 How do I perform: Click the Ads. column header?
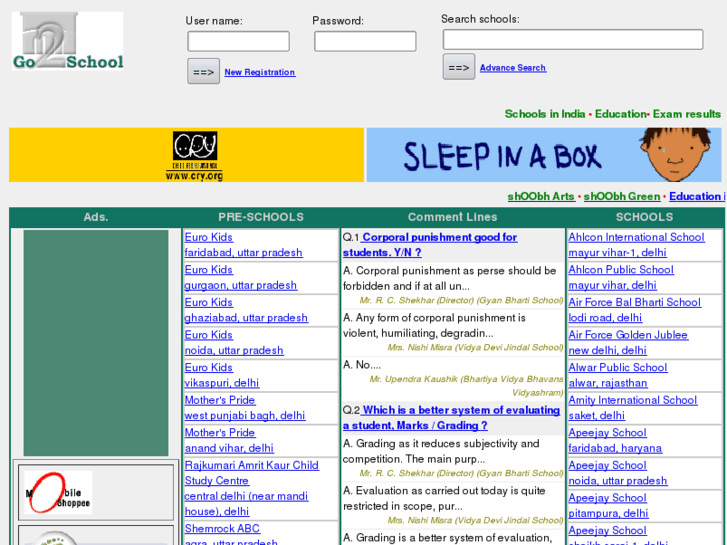click(x=96, y=217)
